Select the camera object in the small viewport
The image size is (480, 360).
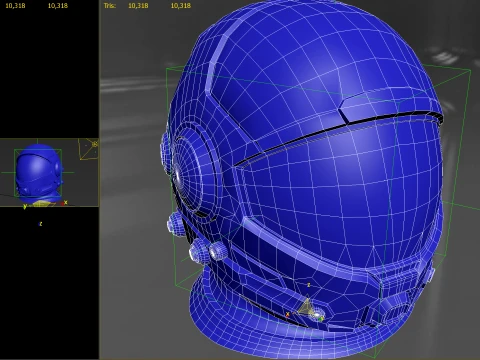click(88, 149)
